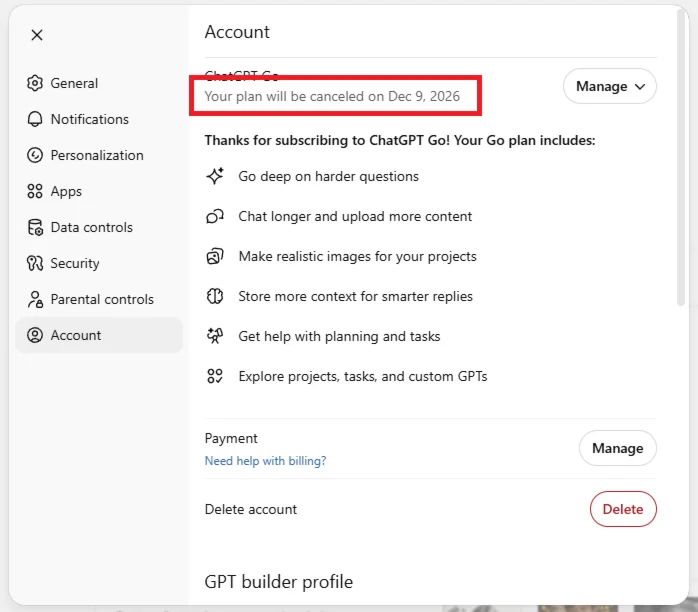Click the Payment Manage button
The height and width of the screenshot is (612, 698).
(x=617, y=448)
